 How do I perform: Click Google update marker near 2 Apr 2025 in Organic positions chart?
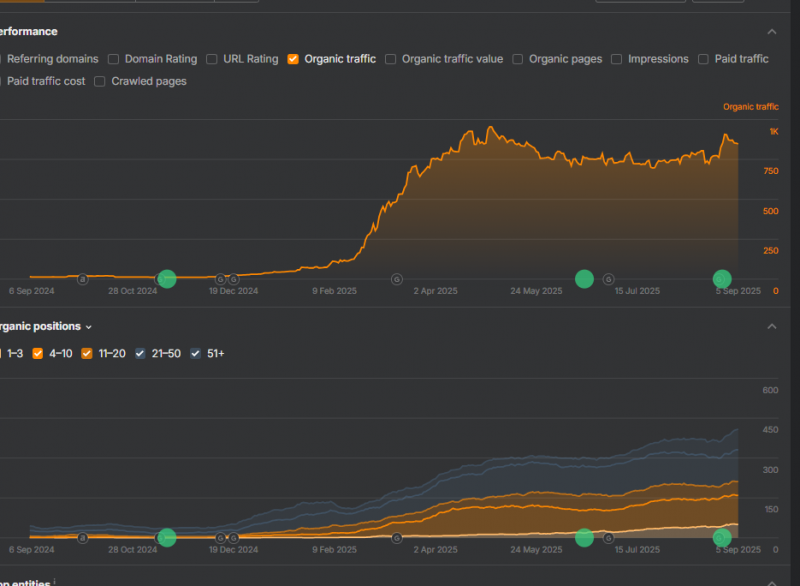[397, 538]
